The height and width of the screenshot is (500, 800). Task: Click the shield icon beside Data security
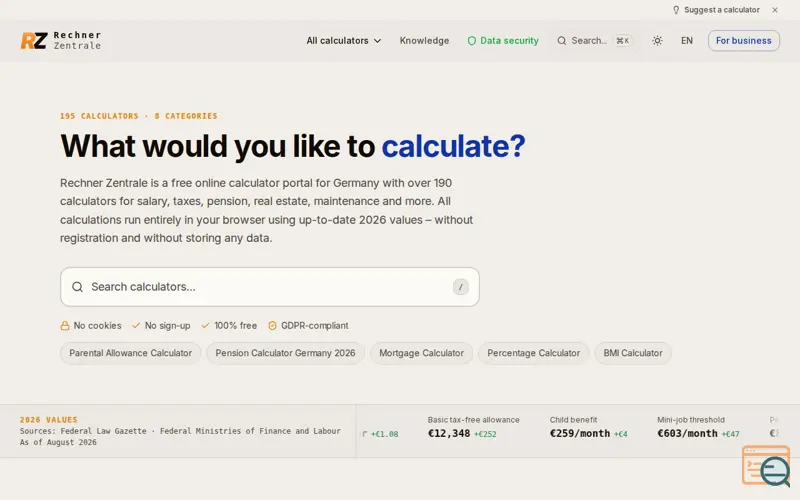(472, 40)
